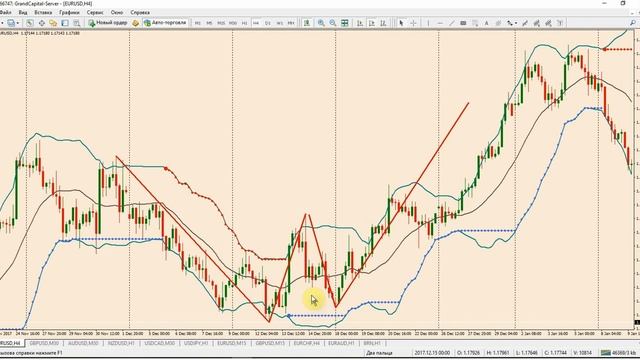Open the Вид menu
The image size is (640, 360).
[23, 13]
